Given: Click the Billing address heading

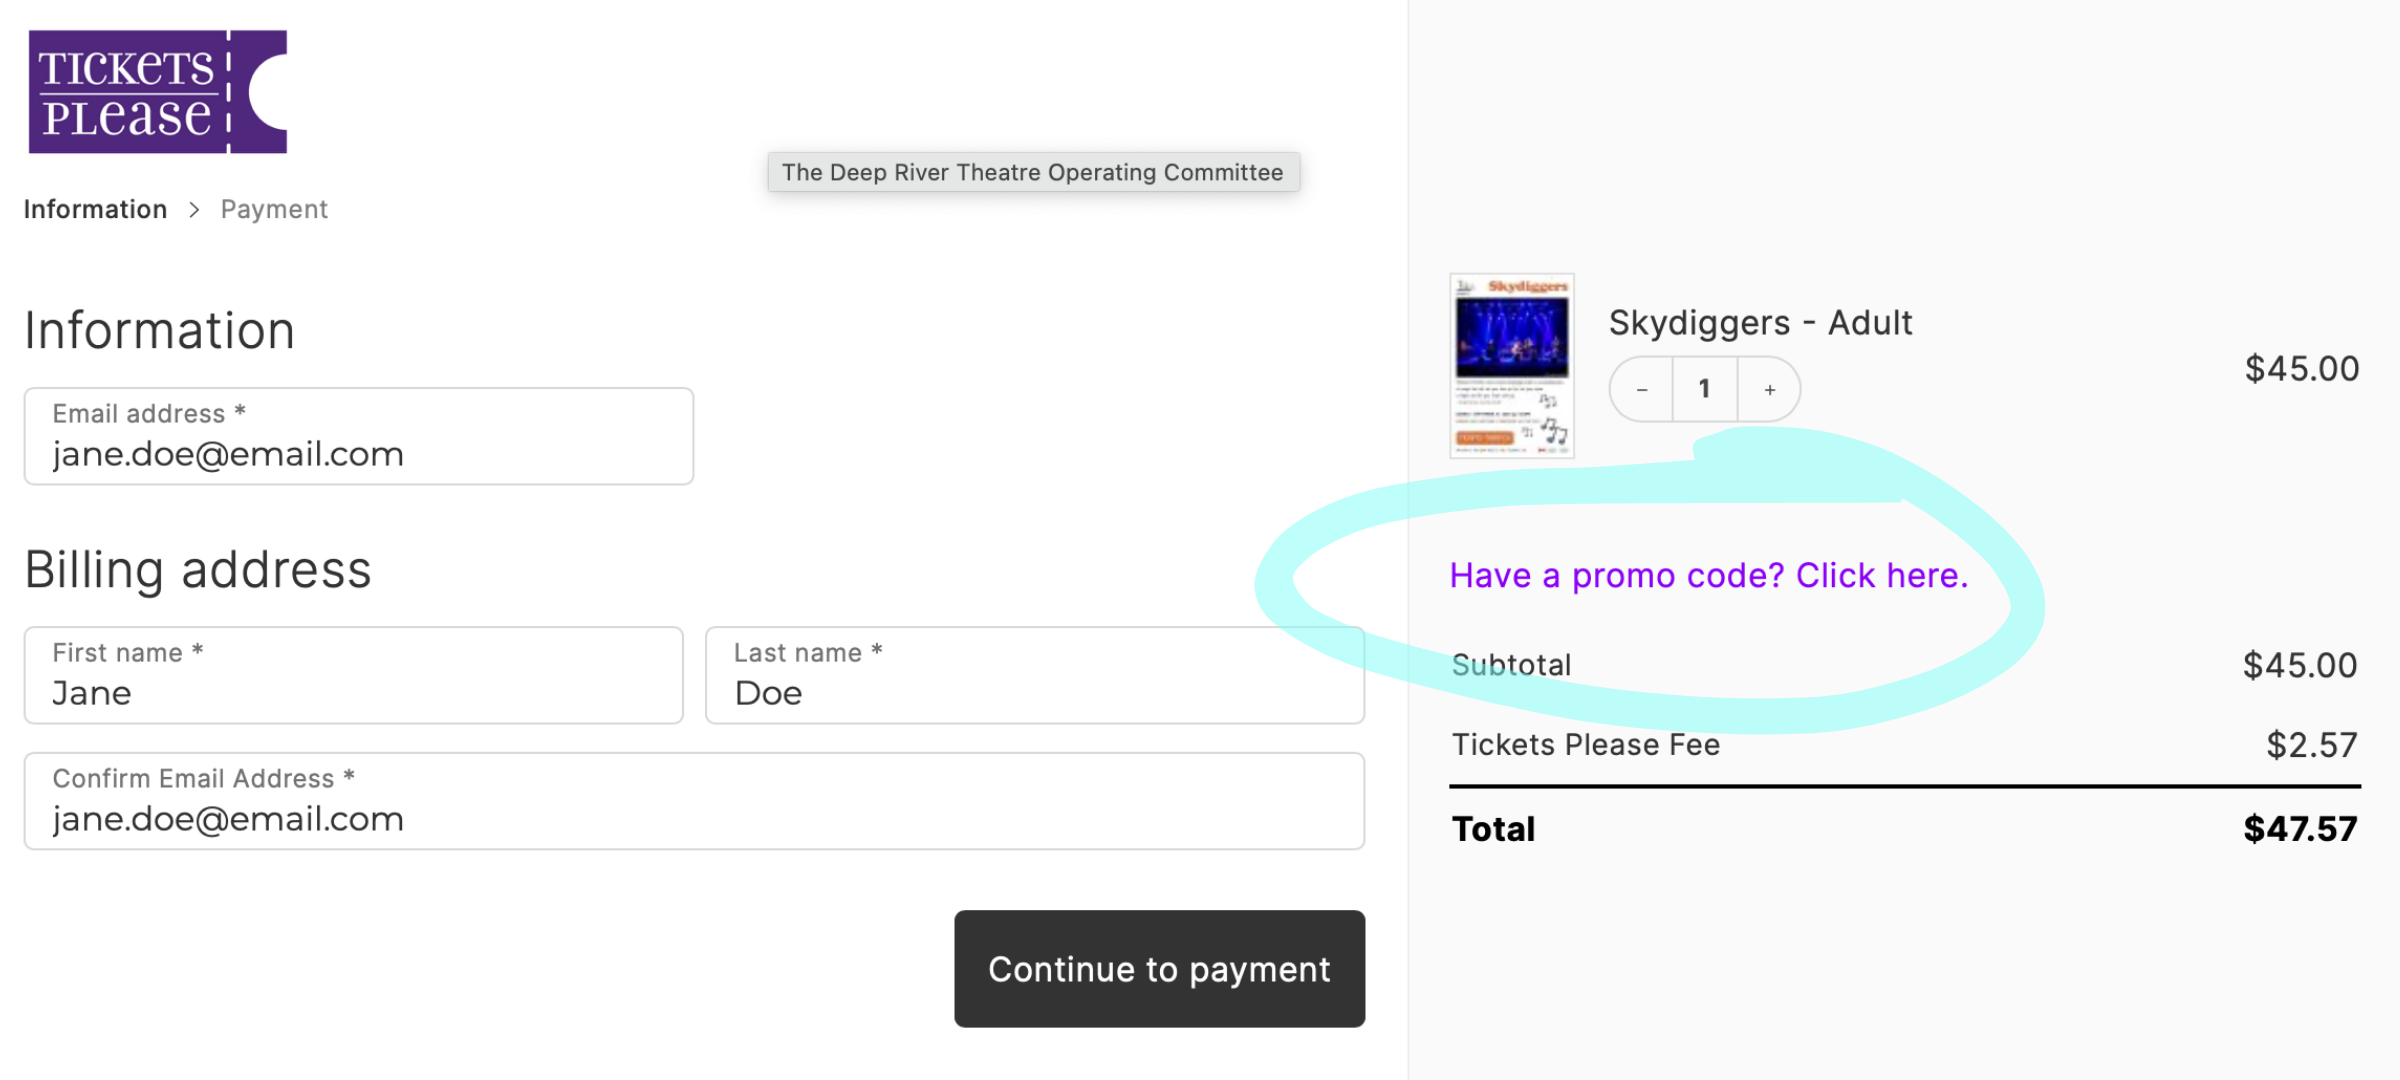Looking at the screenshot, I should [x=198, y=570].
